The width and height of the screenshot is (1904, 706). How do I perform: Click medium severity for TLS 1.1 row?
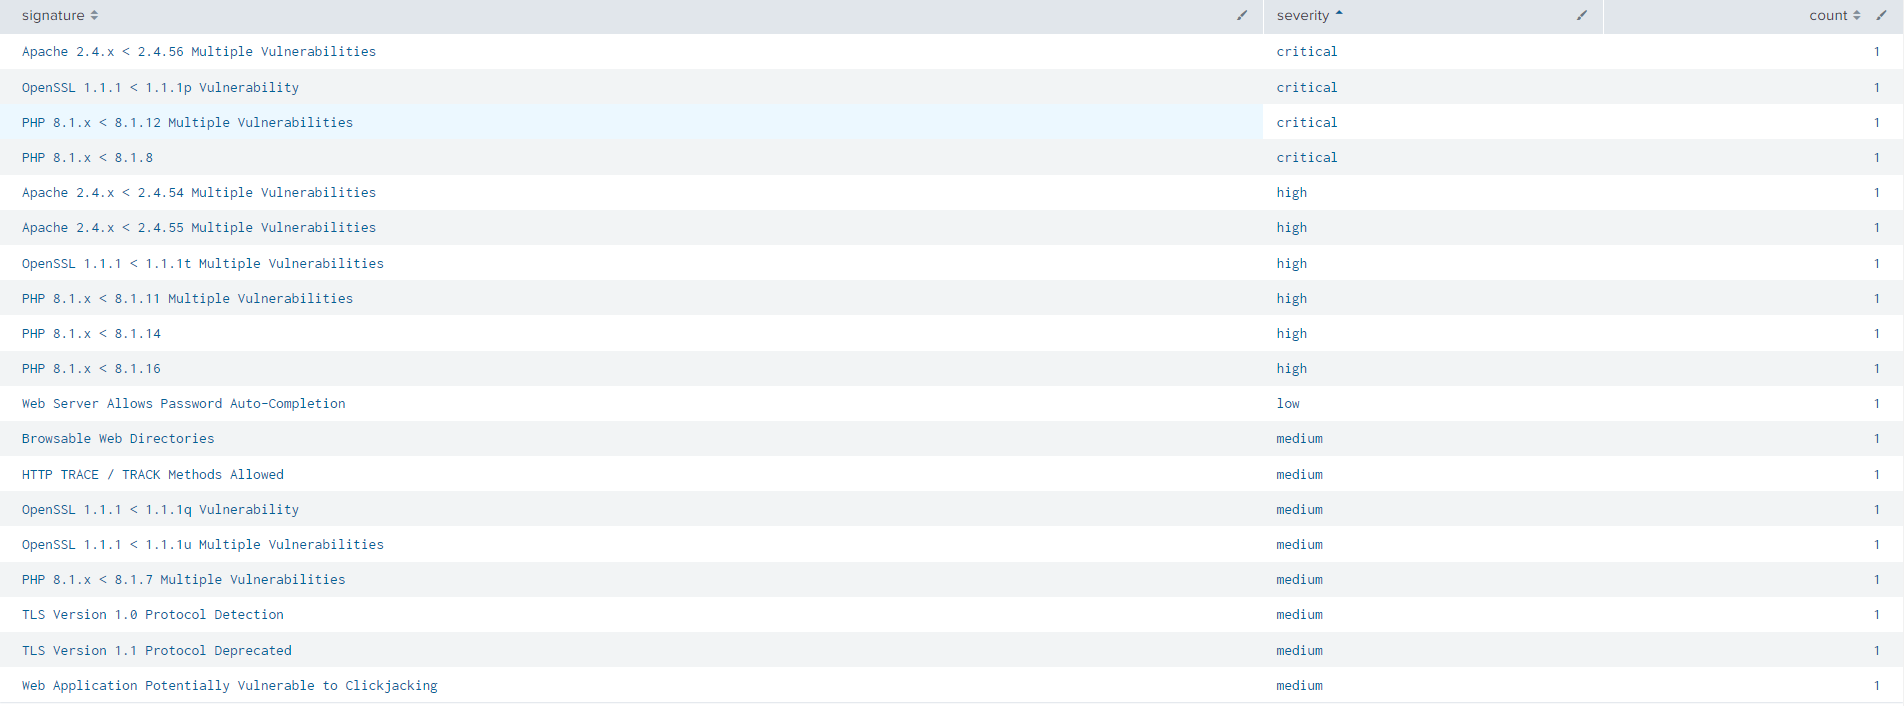click(1300, 651)
